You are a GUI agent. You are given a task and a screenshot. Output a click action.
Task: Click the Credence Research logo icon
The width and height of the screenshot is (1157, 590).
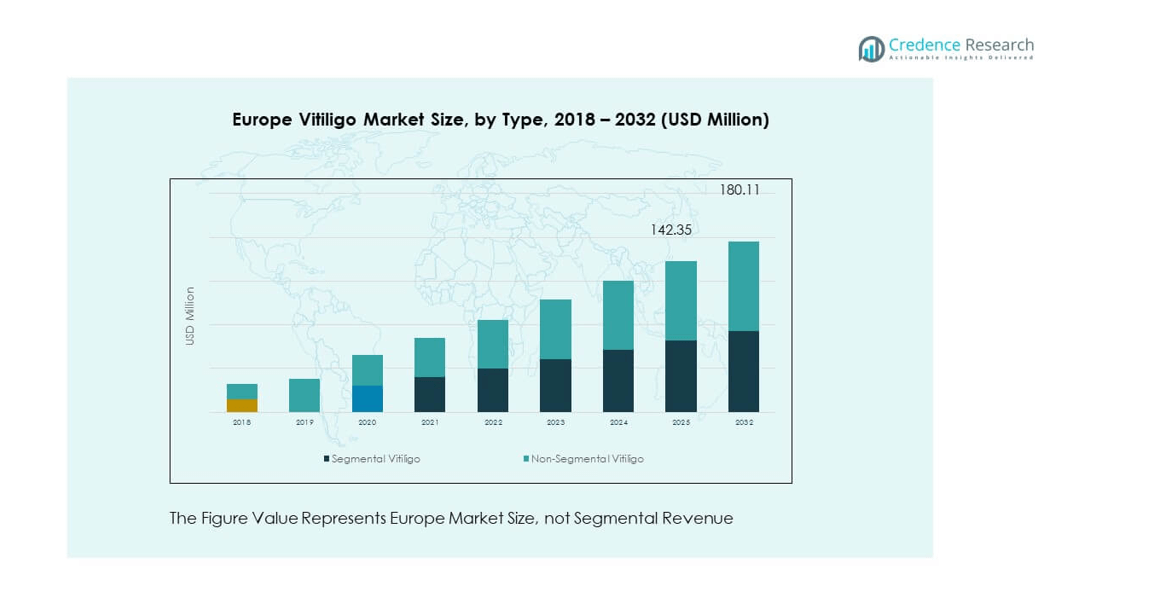pos(871,48)
